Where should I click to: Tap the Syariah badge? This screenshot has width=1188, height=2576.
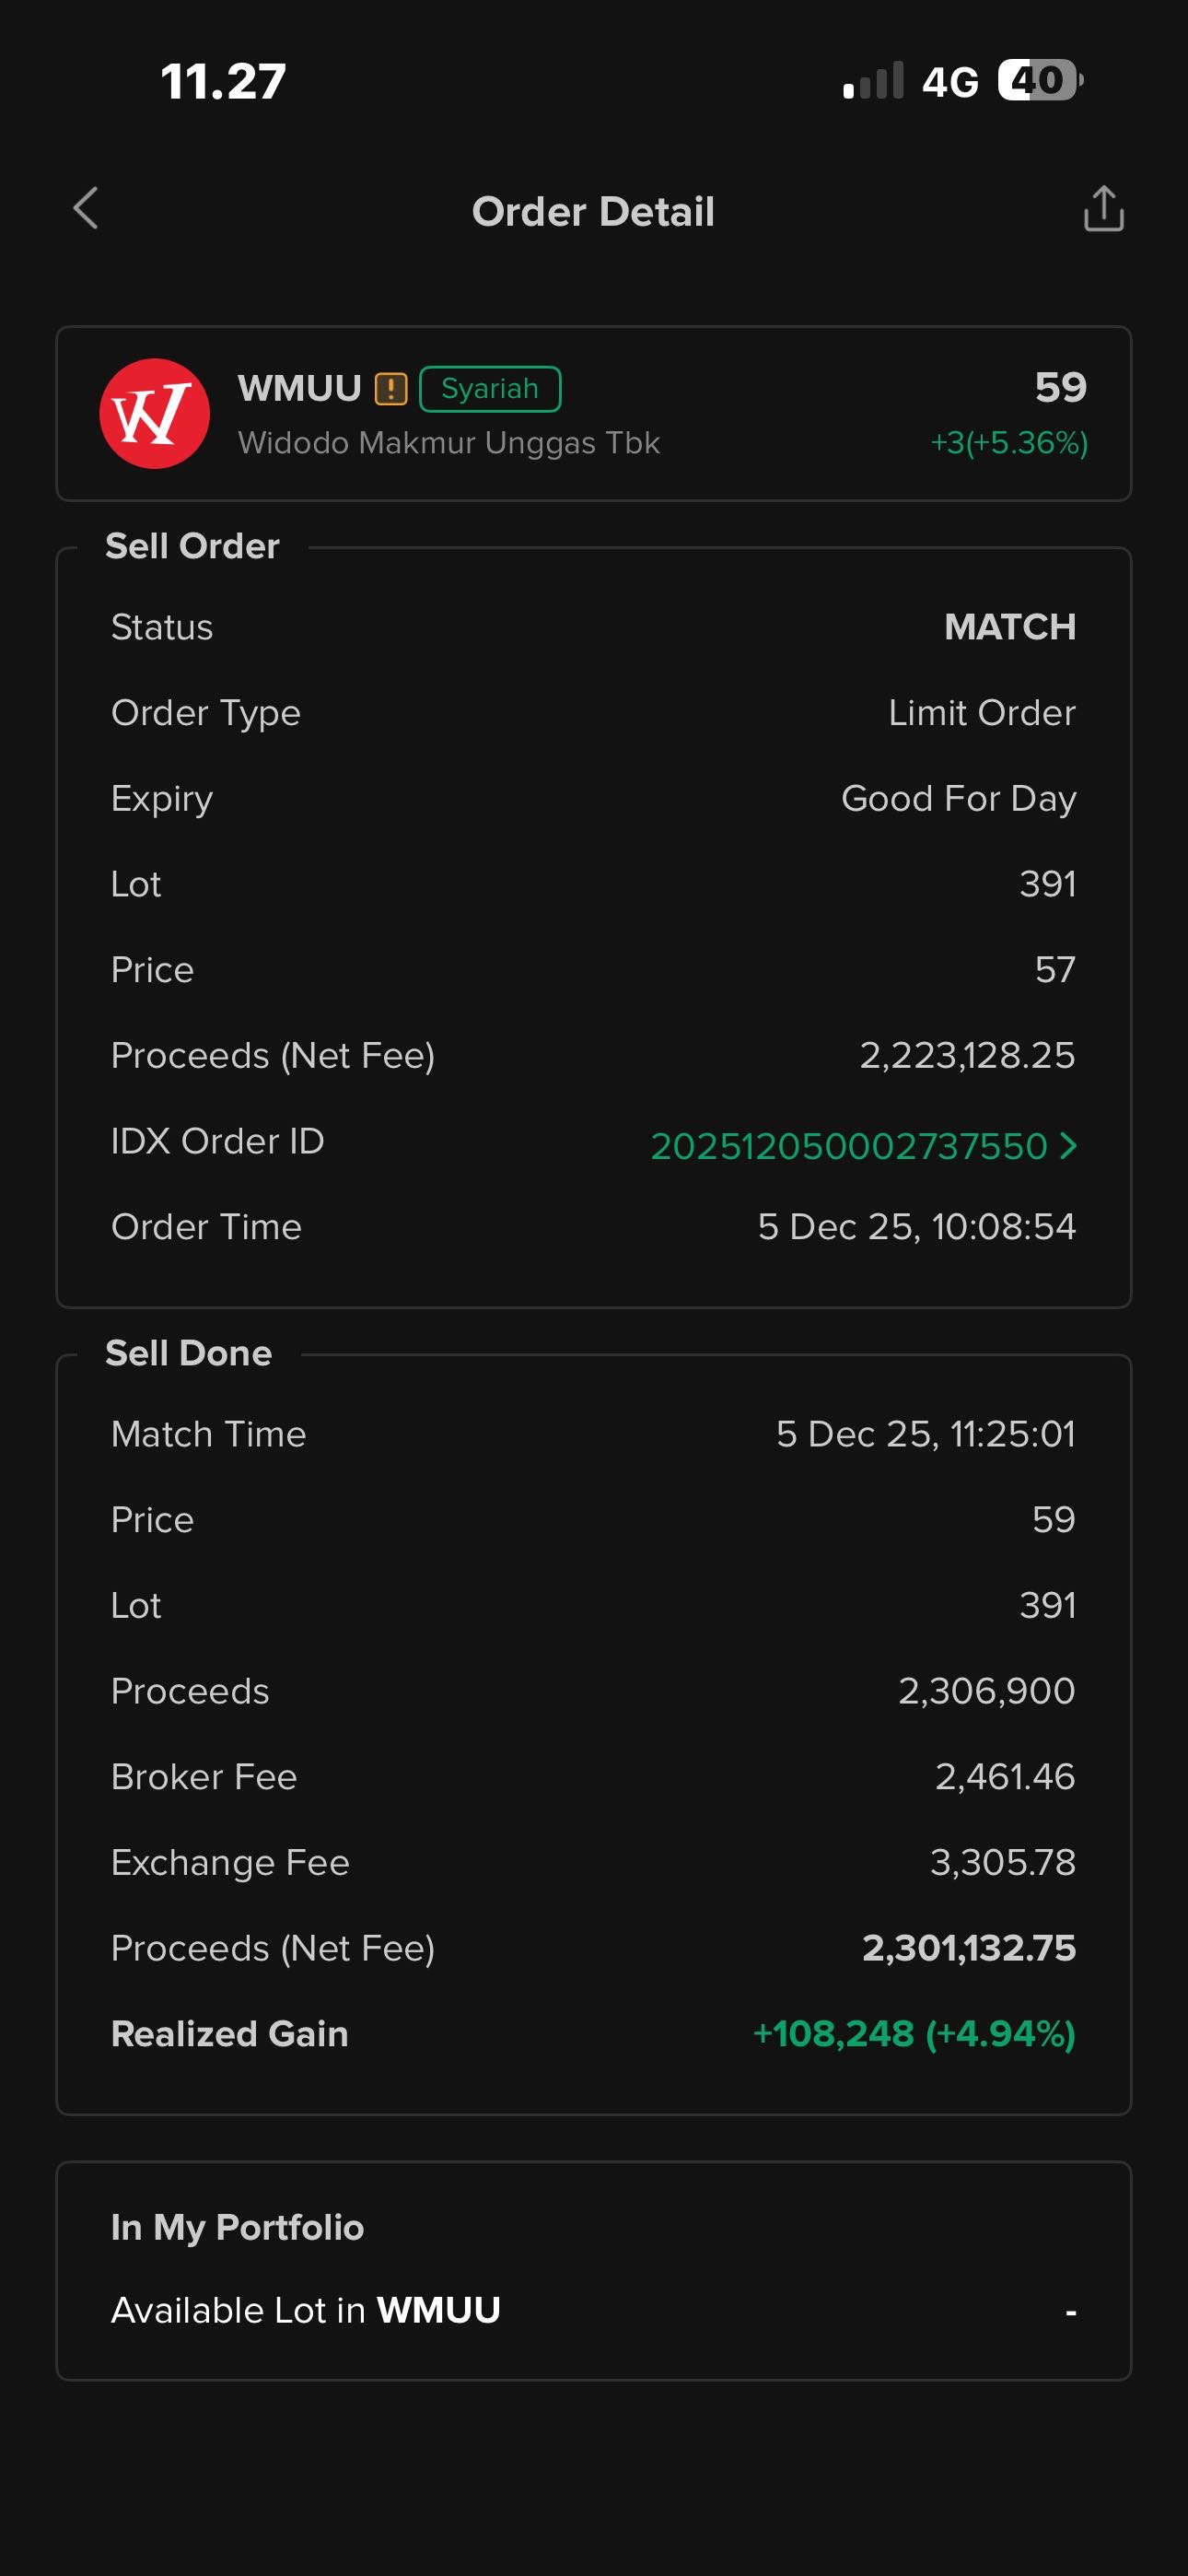click(490, 389)
